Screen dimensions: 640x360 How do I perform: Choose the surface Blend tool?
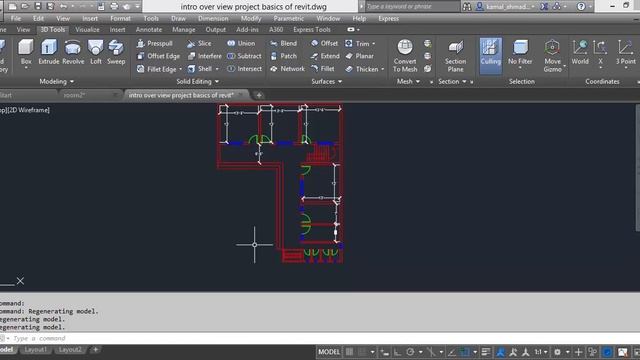pyautogui.click(x=283, y=43)
